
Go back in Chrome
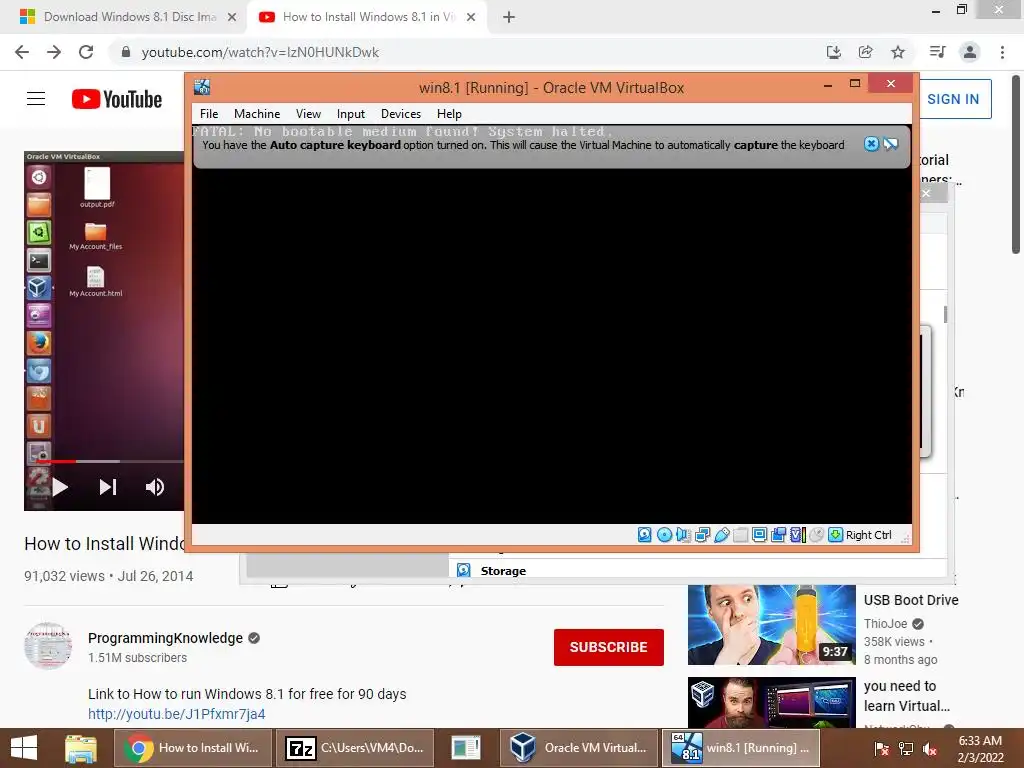coord(22,52)
